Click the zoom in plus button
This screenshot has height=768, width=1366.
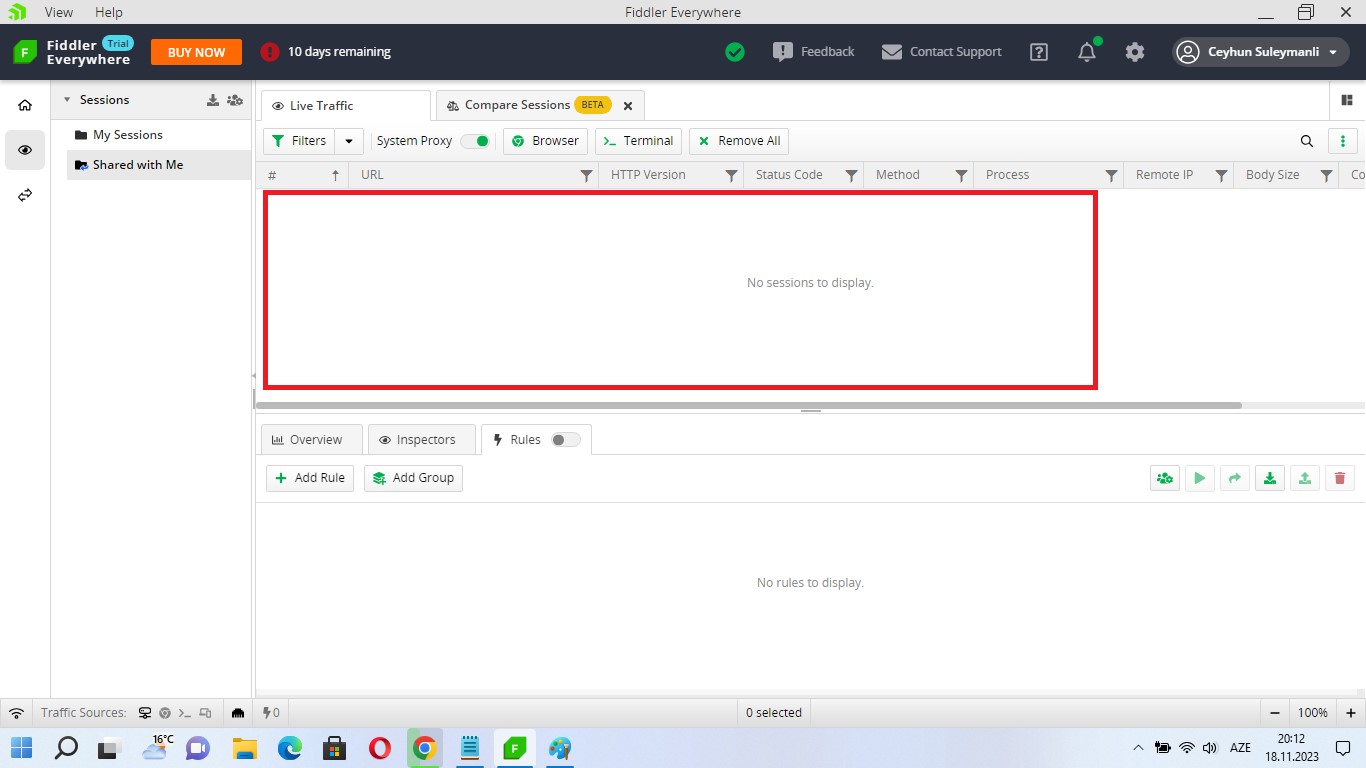click(1350, 713)
